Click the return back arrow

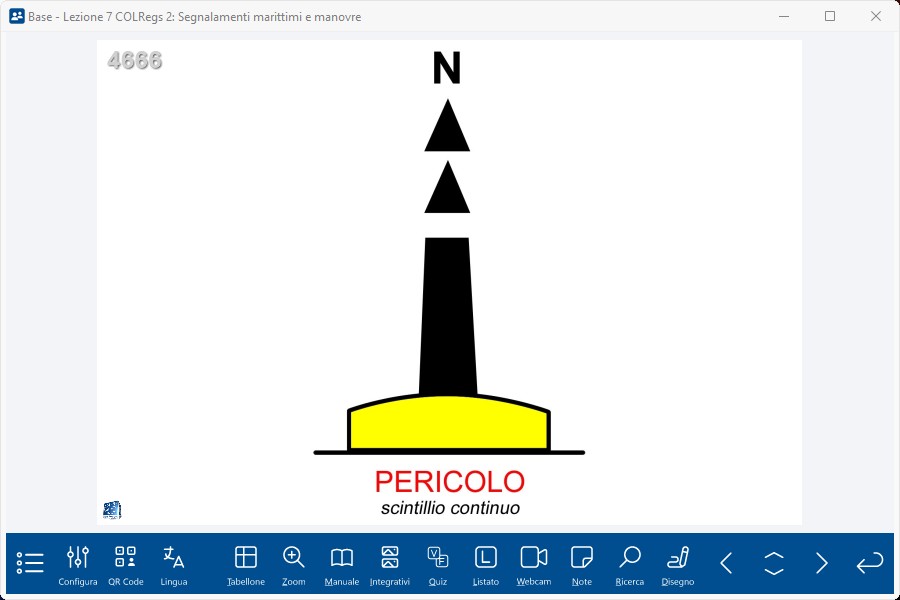point(870,563)
